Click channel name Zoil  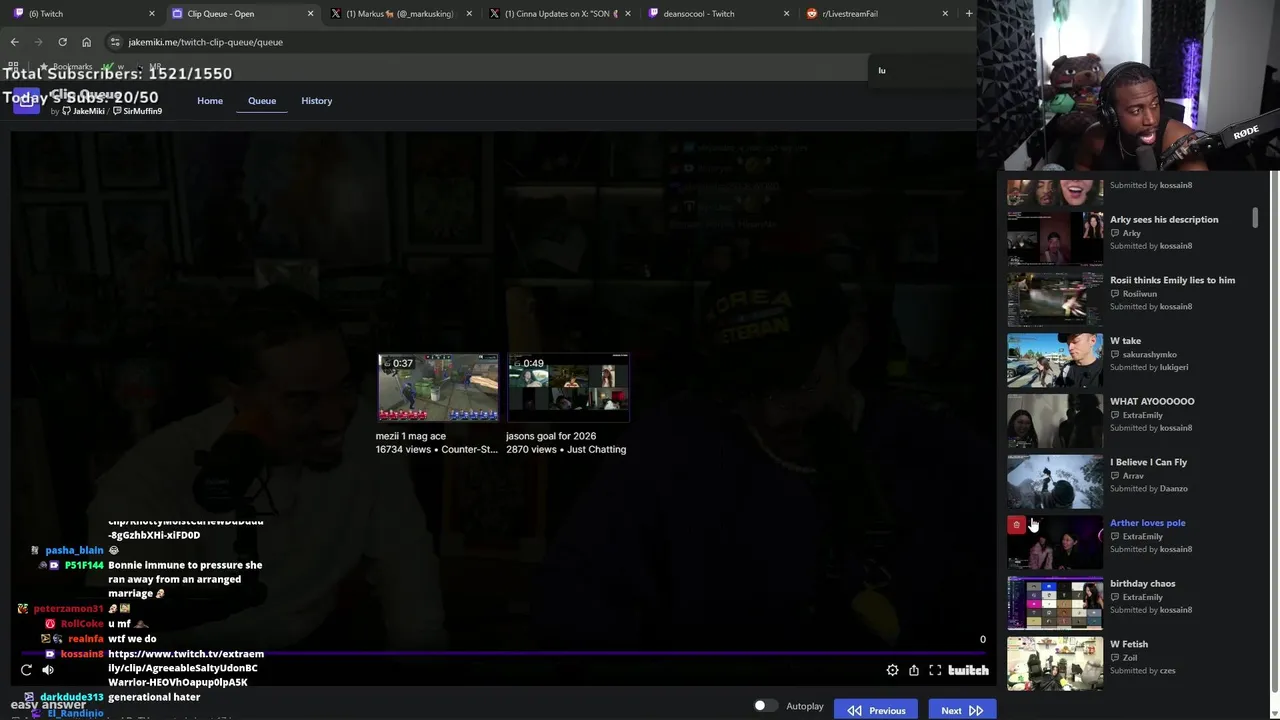1130,658
